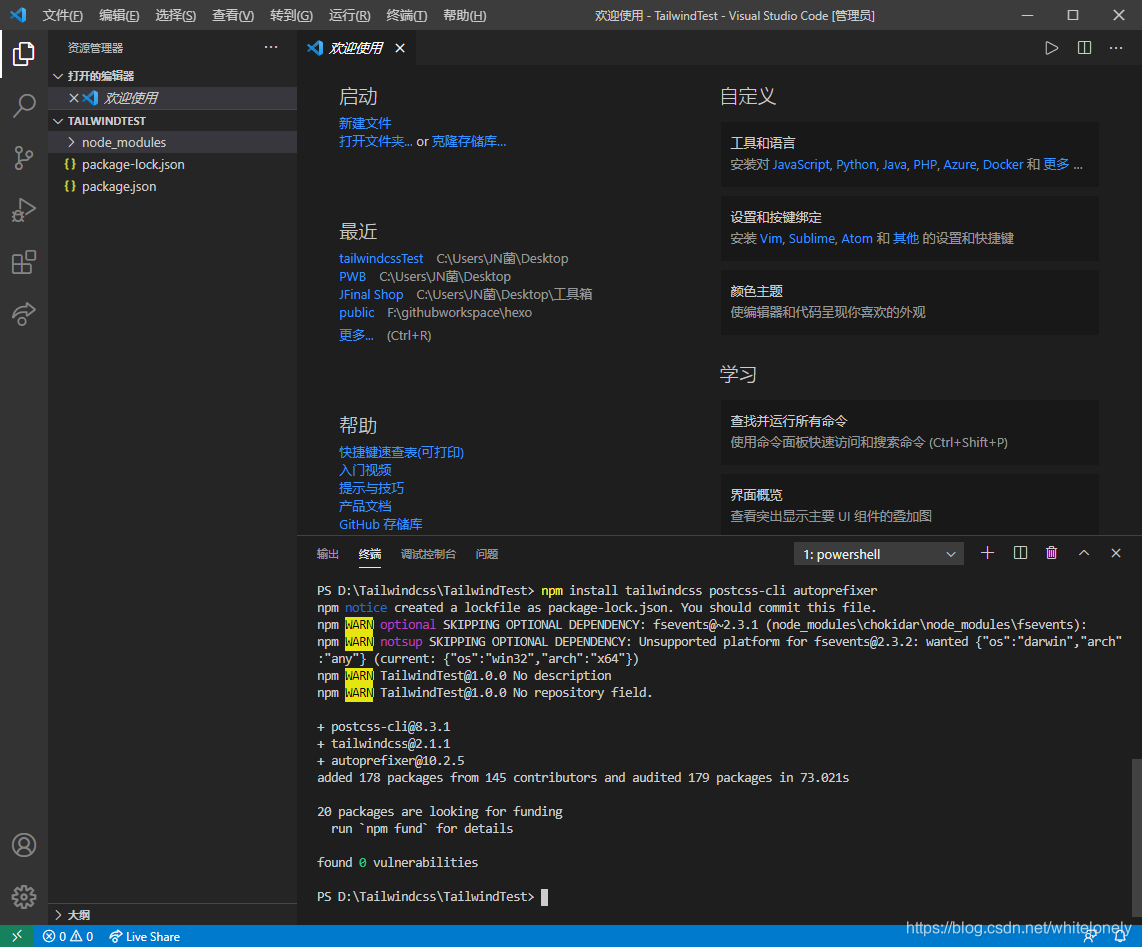Open the 转到(G) menu
This screenshot has width=1142, height=947.
tap(291, 15)
